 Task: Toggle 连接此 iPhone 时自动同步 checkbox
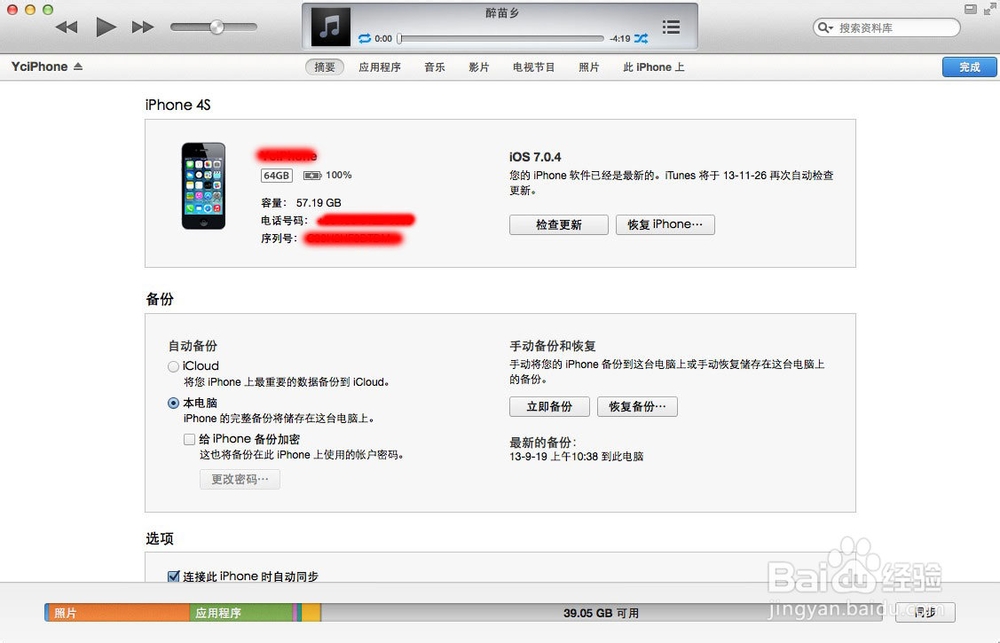[x=173, y=576]
